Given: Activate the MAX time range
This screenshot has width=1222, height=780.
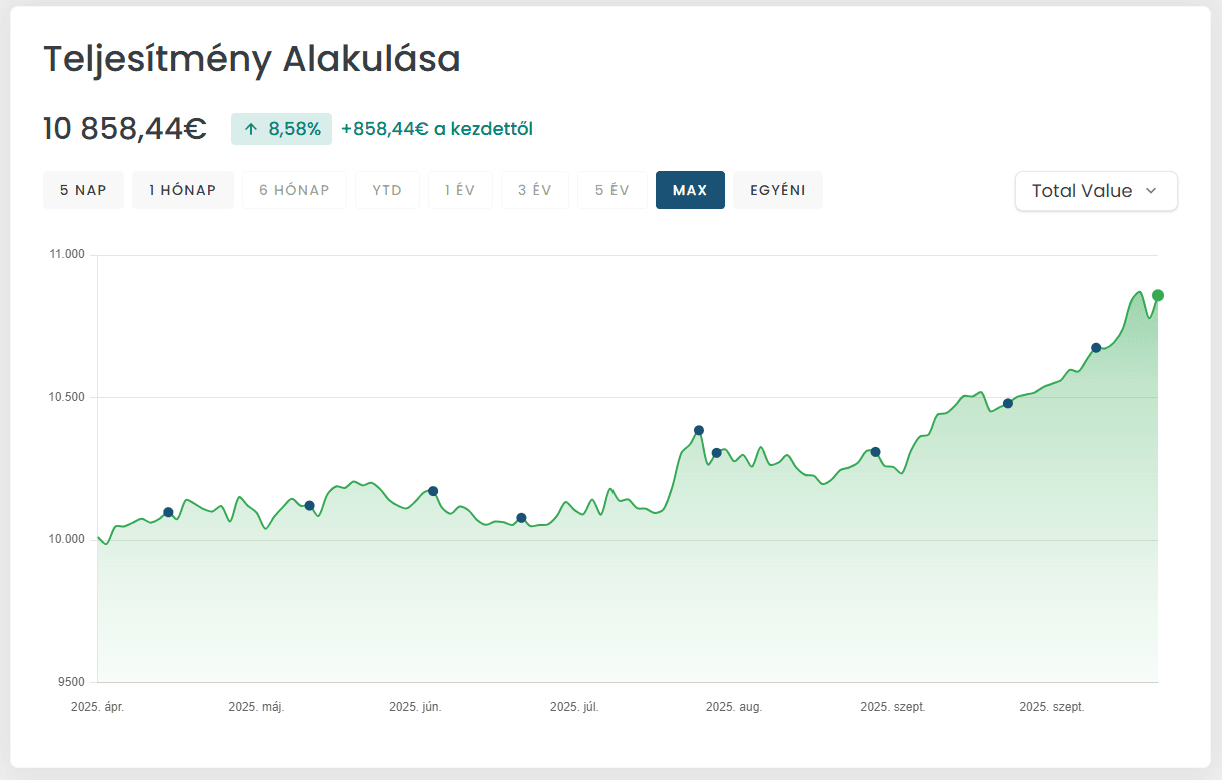Looking at the screenshot, I should tap(690, 190).
